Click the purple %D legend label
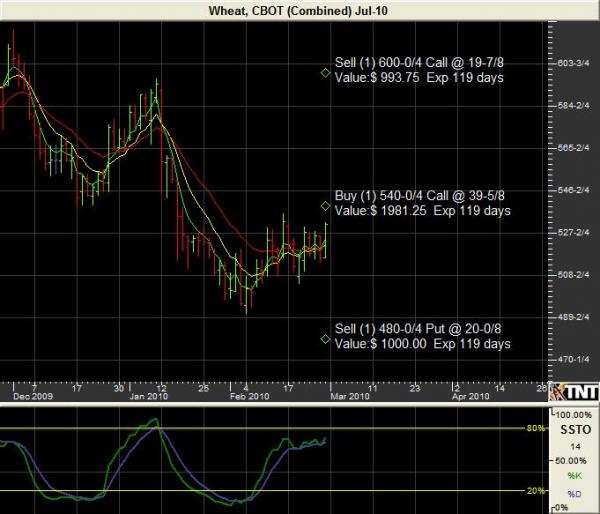Image resolution: width=600 pixels, height=514 pixels. [x=573, y=493]
